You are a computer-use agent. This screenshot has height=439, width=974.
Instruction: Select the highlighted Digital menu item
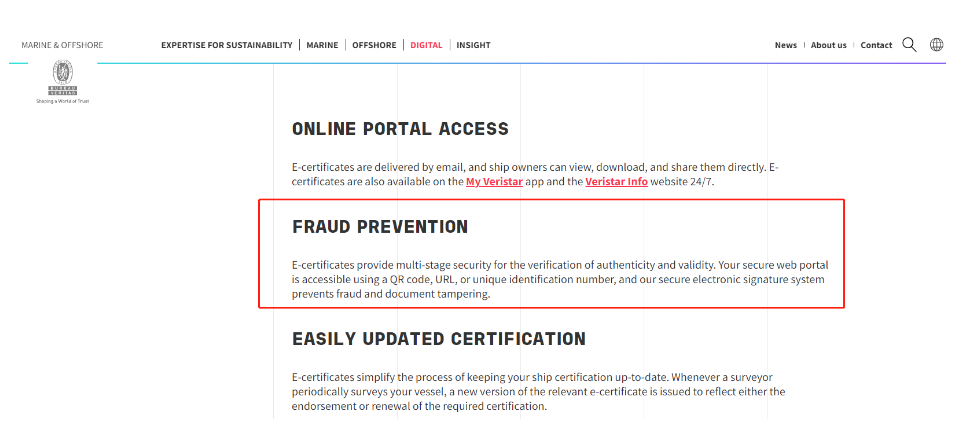pos(426,45)
